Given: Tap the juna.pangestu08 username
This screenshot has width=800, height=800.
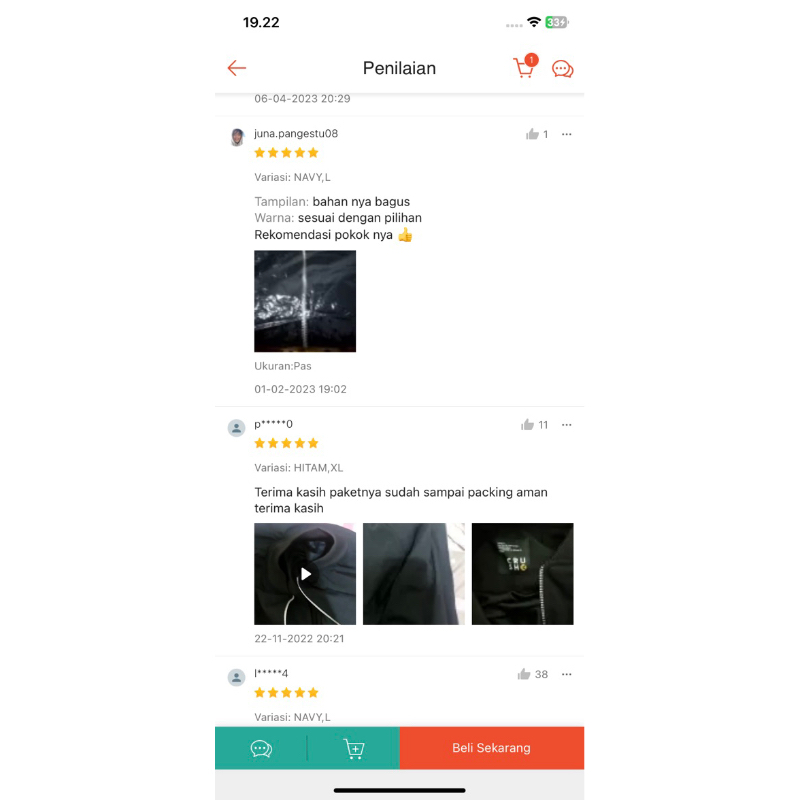Looking at the screenshot, I should [x=296, y=134].
